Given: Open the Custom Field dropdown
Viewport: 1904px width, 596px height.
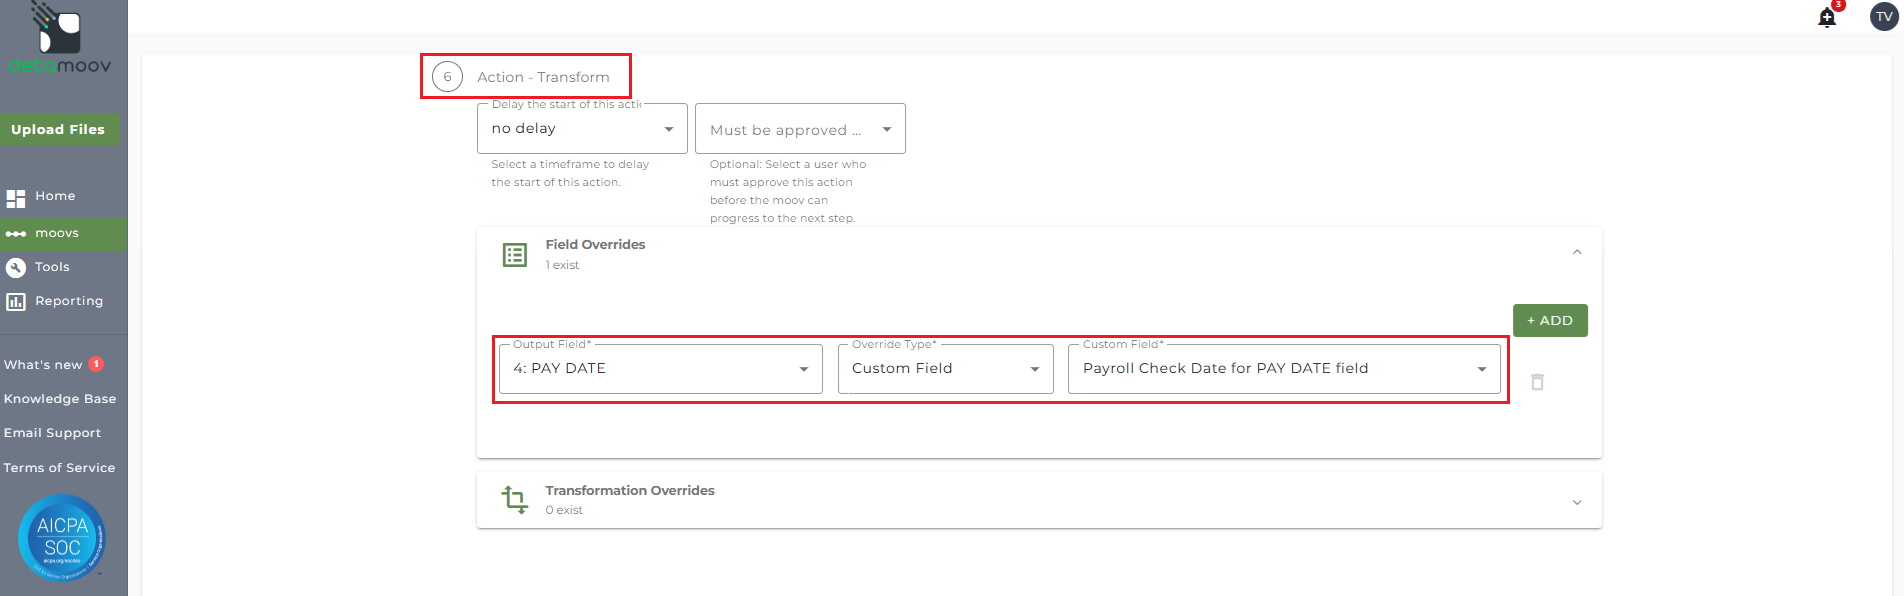Looking at the screenshot, I should click(x=1284, y=369).
